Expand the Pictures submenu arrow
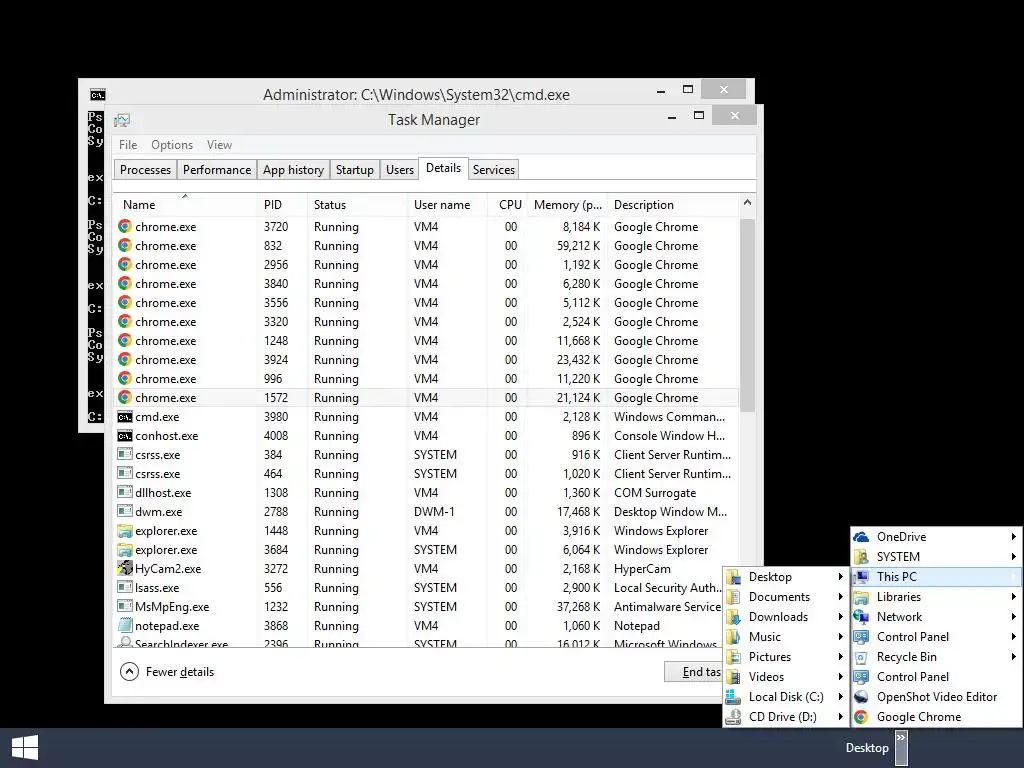This screenshot has width=1024, height=768. click(841, 657)
